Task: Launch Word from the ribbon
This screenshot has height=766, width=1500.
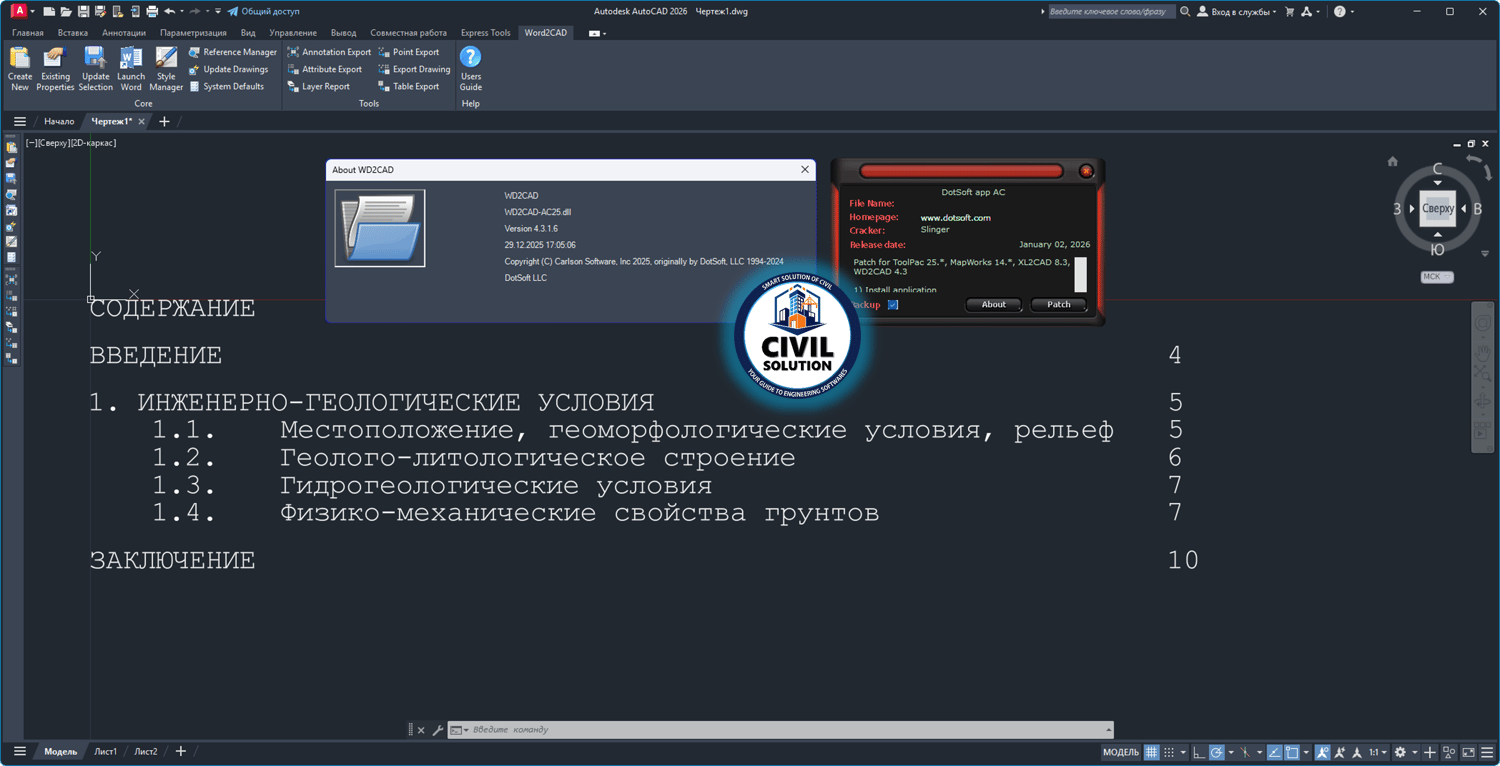Action: point(131,68)
